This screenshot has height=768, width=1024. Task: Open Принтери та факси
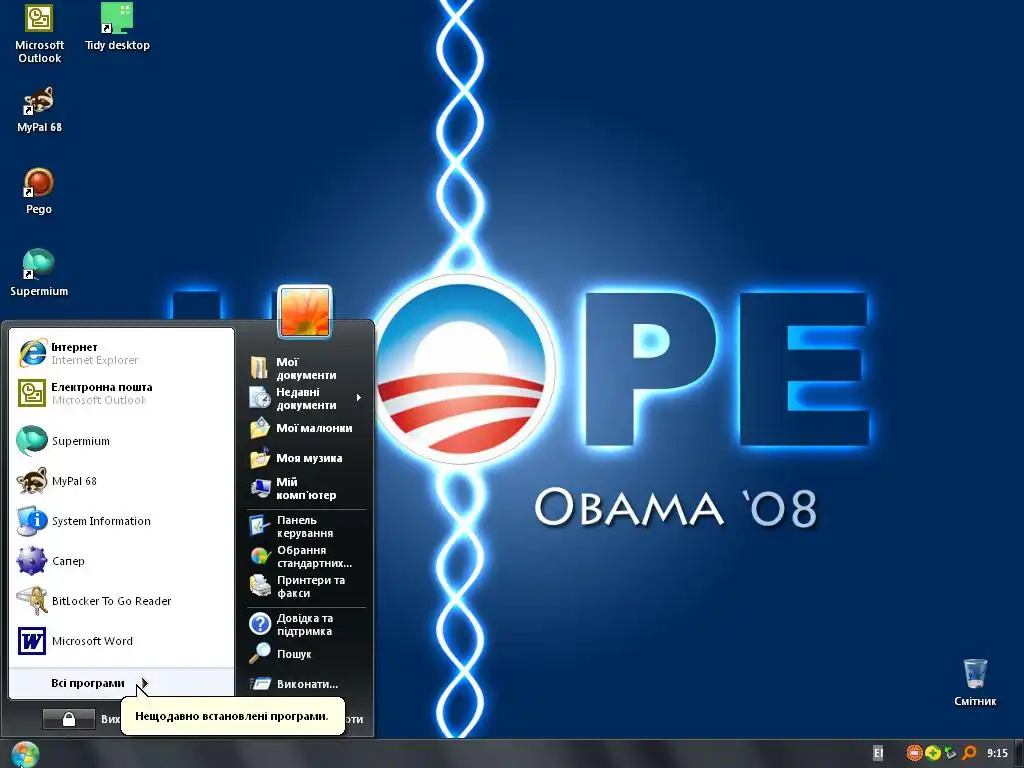tap(306, 586)
